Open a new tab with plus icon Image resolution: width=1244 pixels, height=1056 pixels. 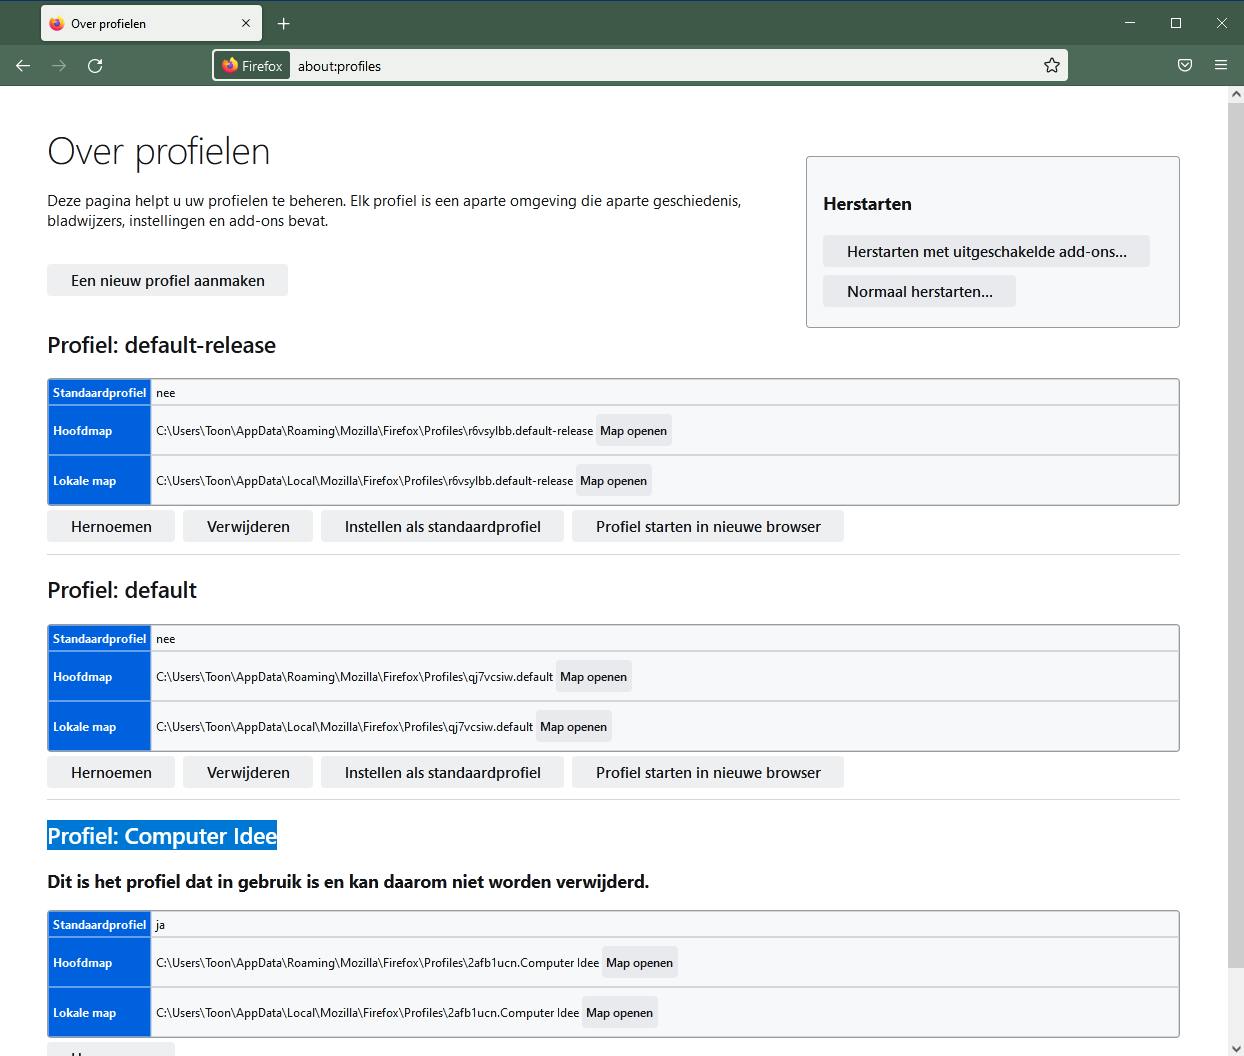[284, 23]
